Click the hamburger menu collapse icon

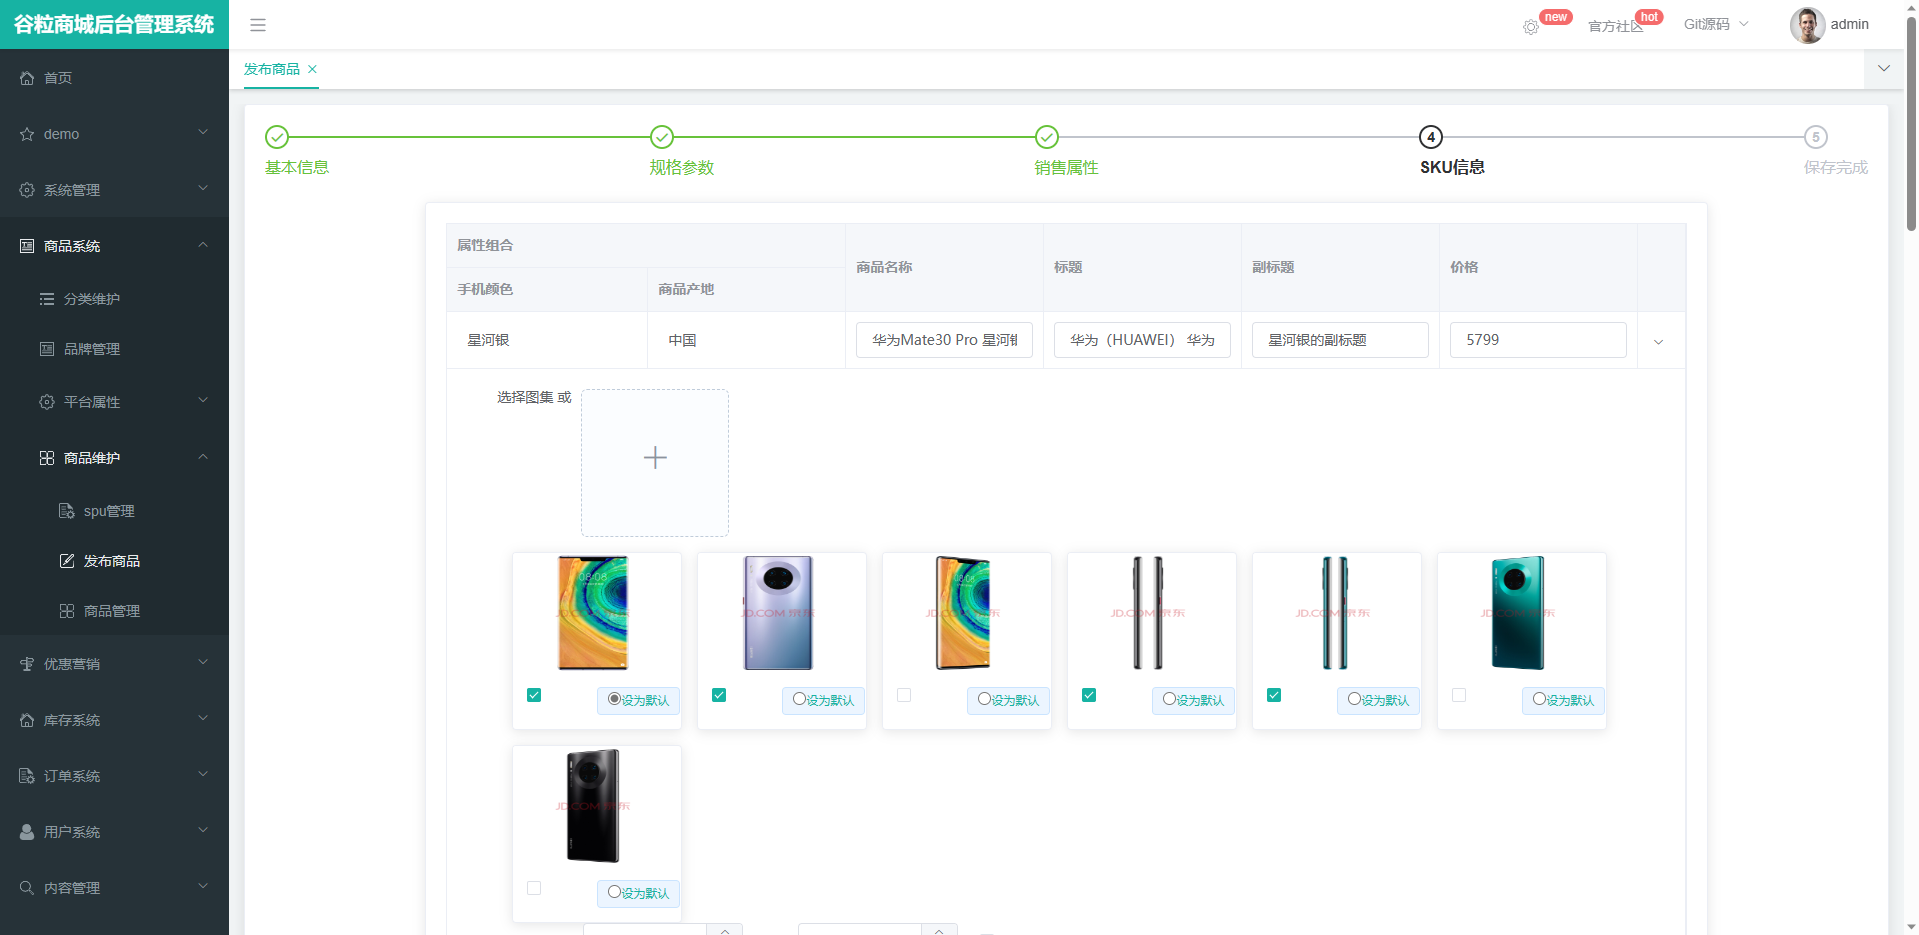258,25
